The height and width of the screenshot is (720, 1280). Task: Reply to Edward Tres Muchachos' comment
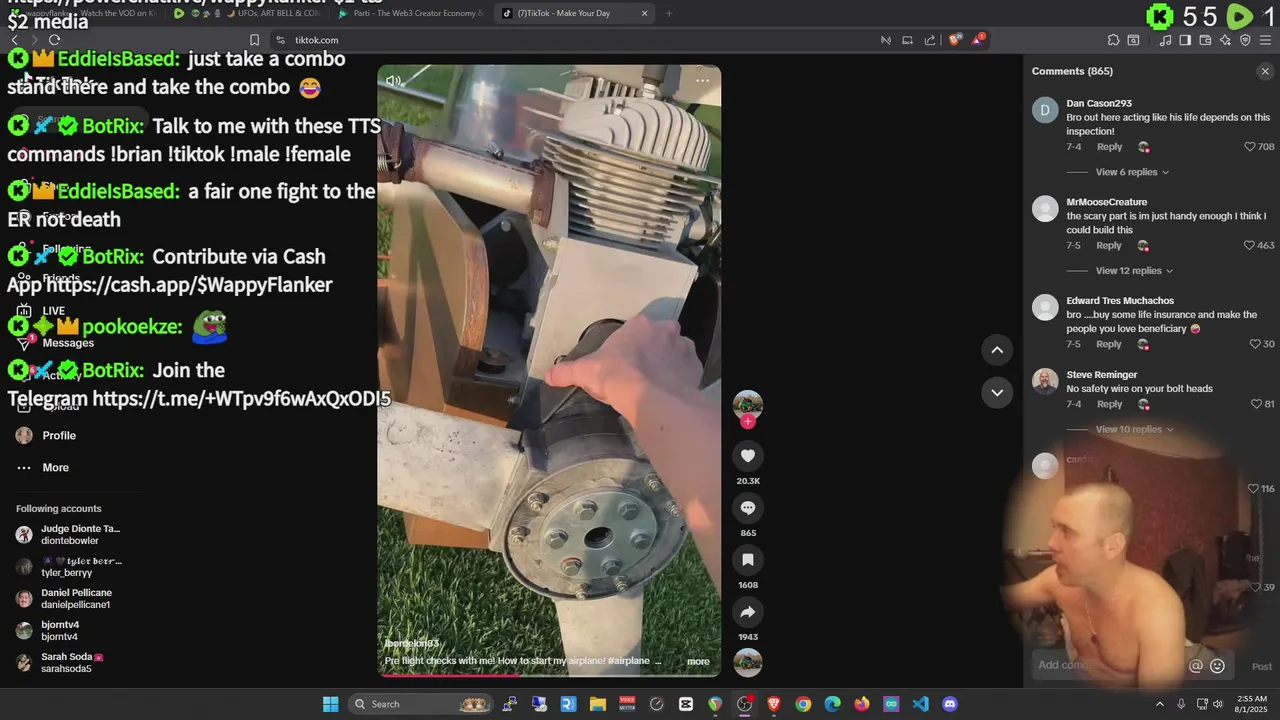pyautogui.click(x=1109, y=344)
